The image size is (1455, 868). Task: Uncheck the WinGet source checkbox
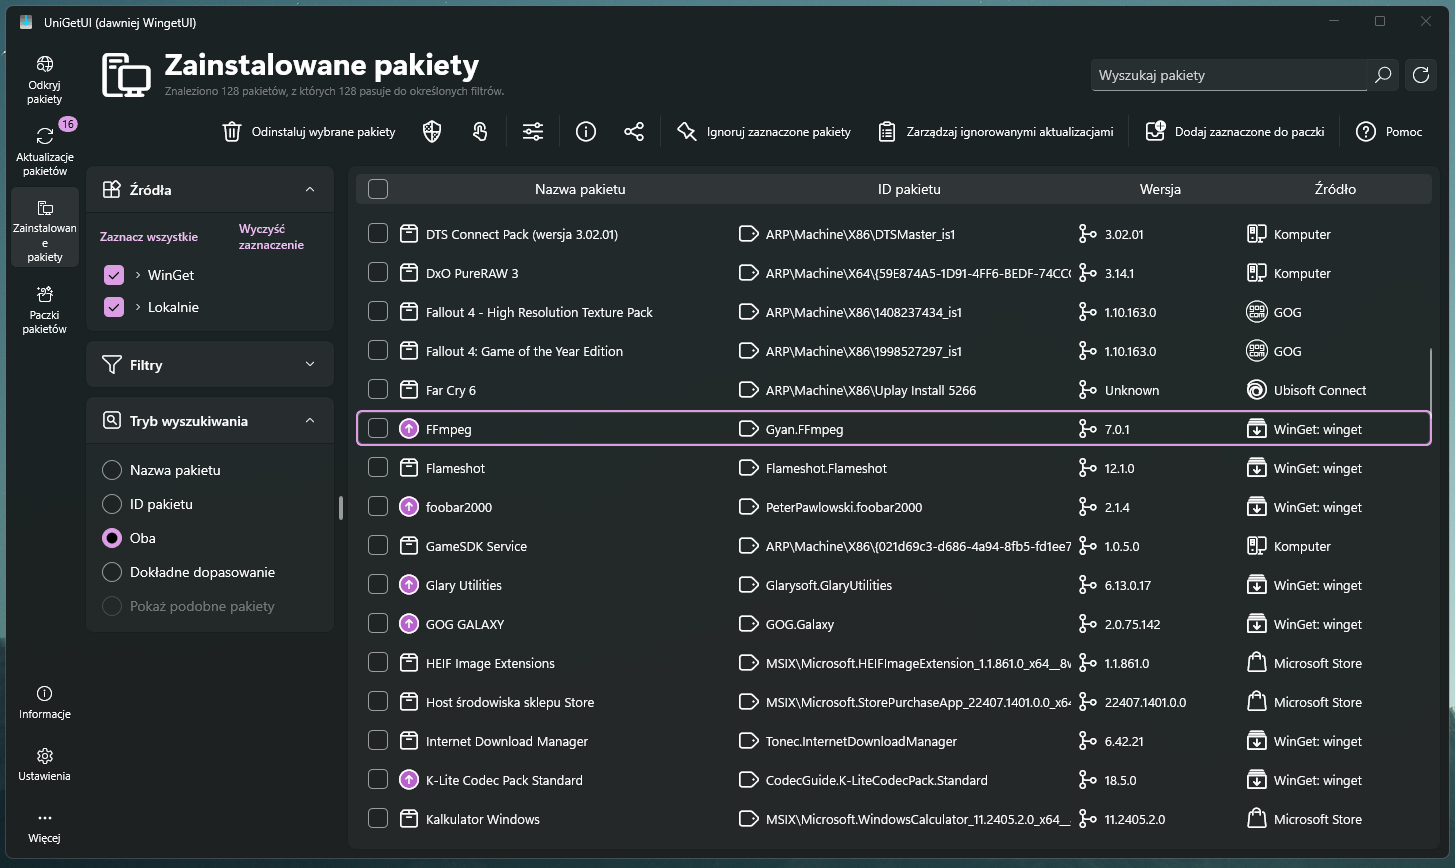(114, 275)
